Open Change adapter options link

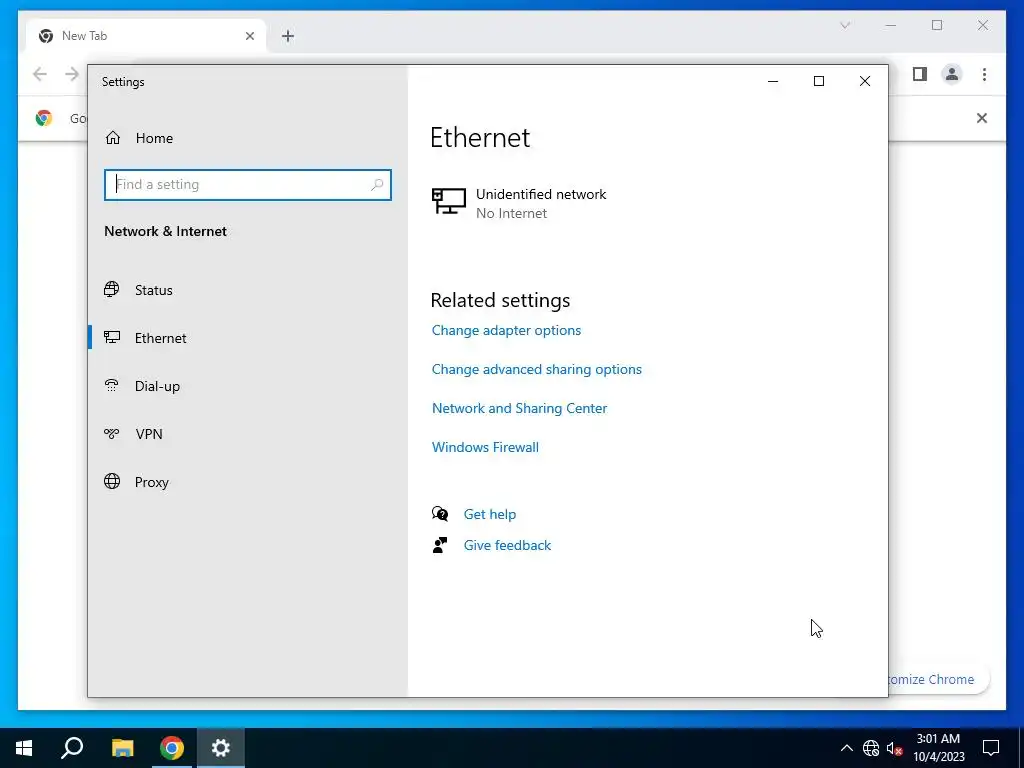[506, 330]
